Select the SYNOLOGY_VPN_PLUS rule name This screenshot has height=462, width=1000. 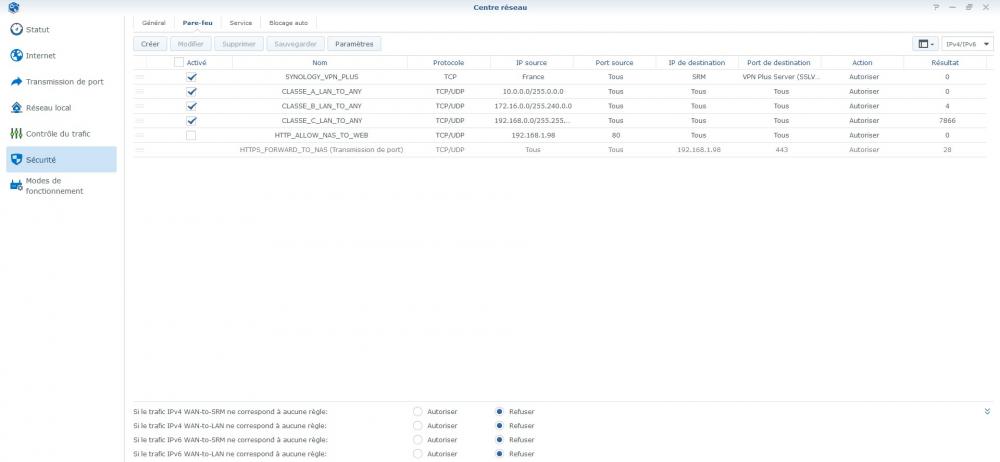[x=321, y=77]
